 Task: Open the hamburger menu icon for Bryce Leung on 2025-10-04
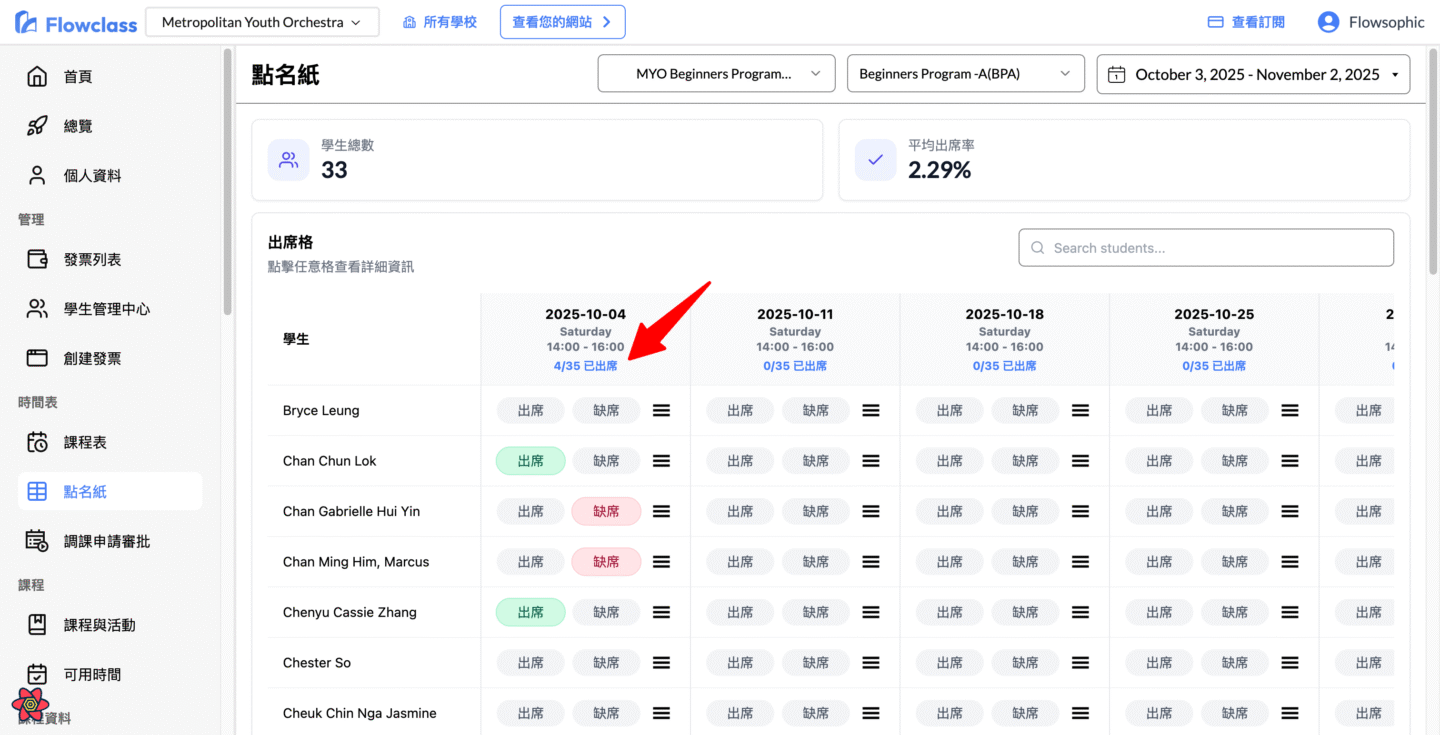(x=661, y=410)
